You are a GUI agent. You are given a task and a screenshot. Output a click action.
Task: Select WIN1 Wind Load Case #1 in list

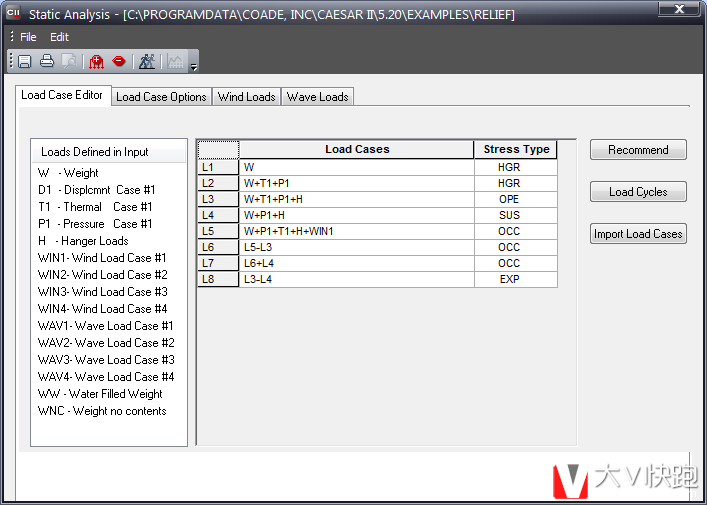102,258
